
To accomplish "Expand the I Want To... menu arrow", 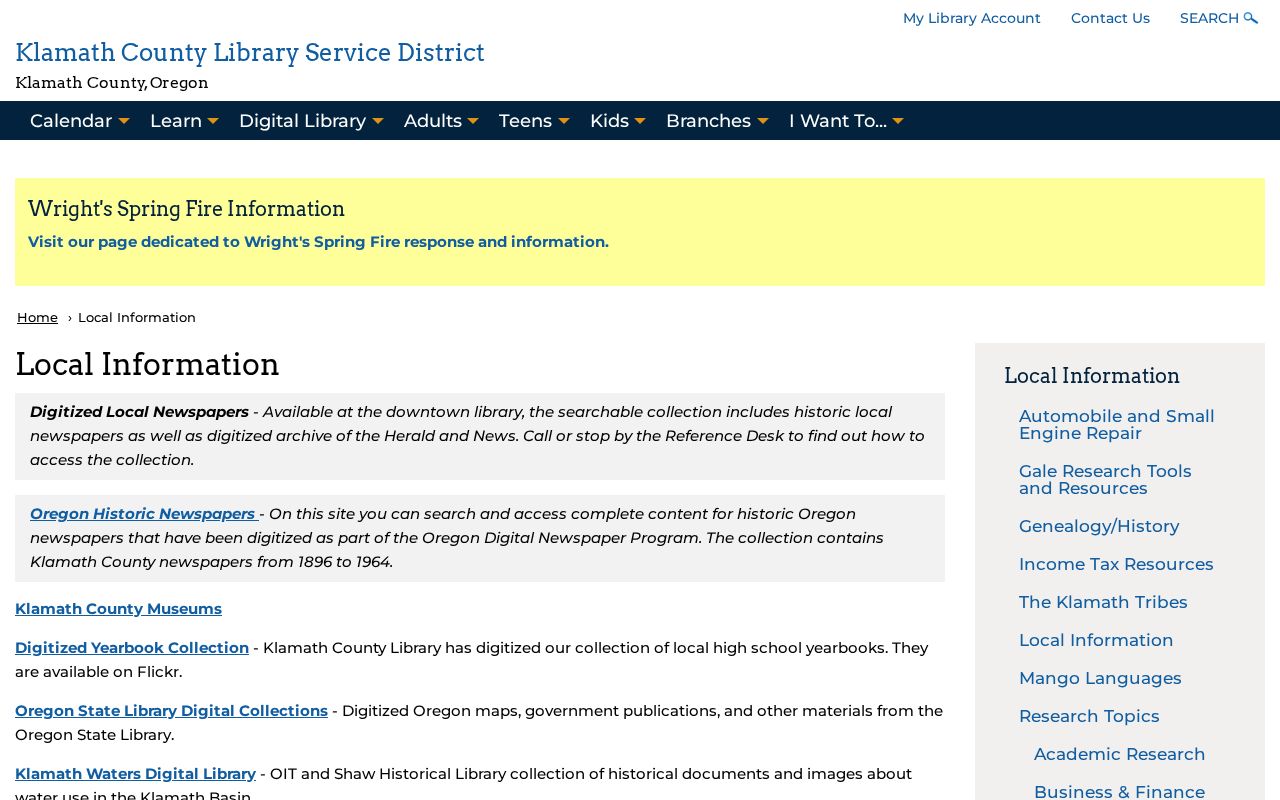I will pos(898,121).
